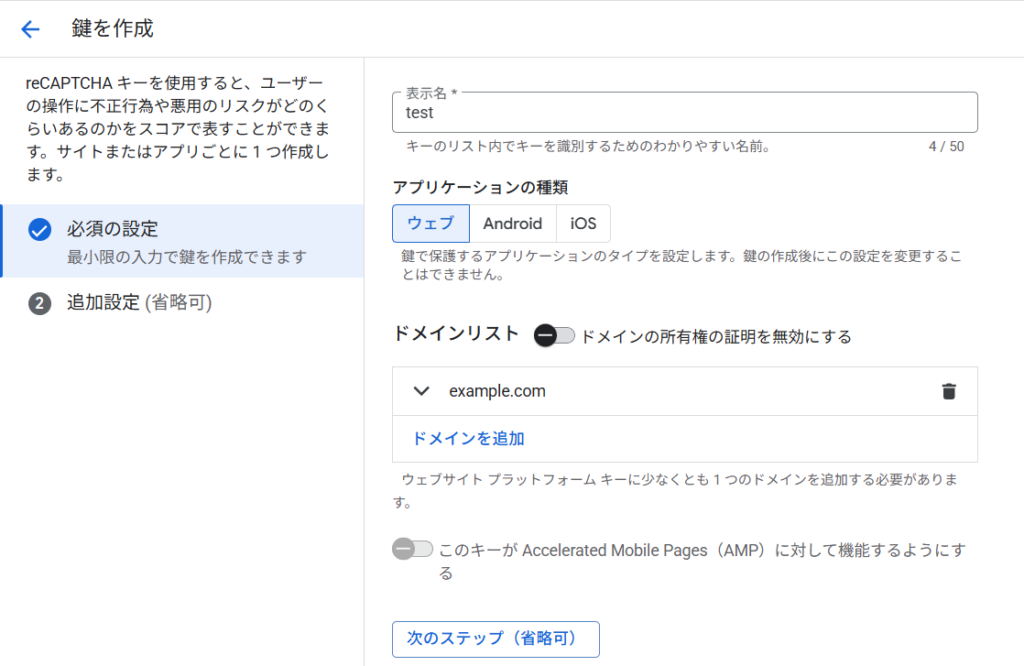Click the 4 / 50 character counter
The height and width of the screenshot is (666, 1024).
[945, 147]
